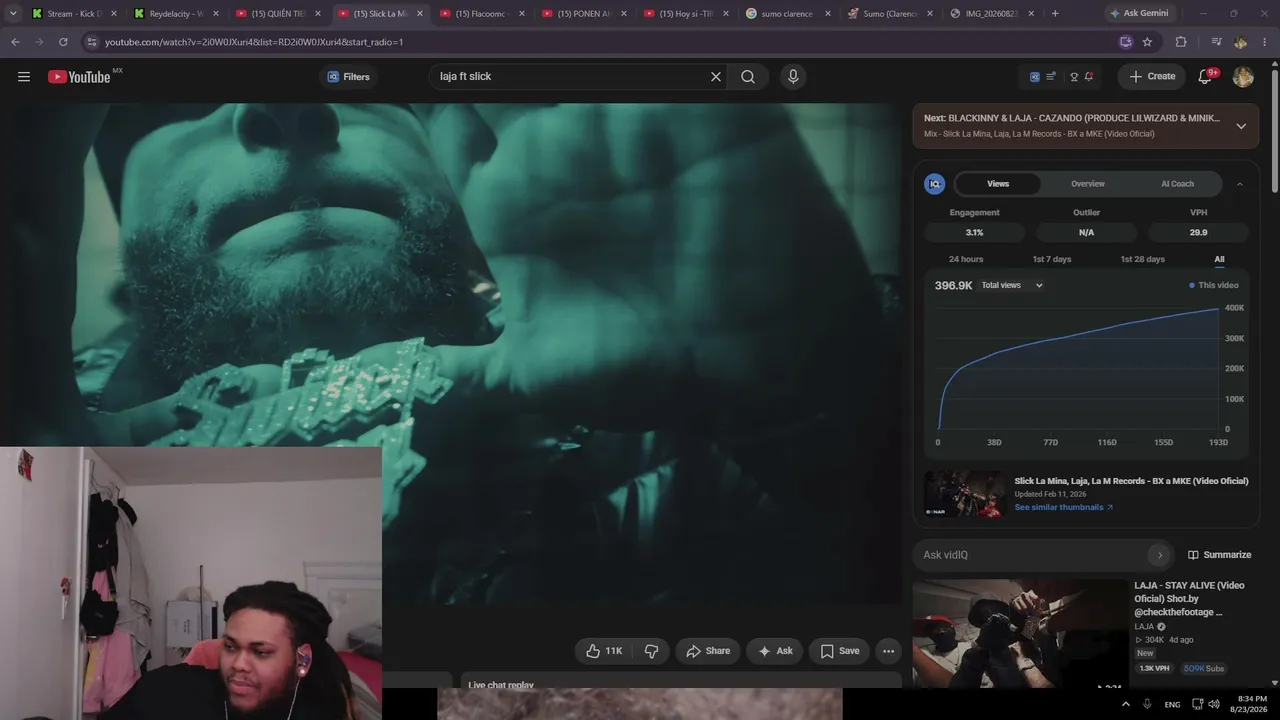Open YouTube notifications bell

(1206, 77)
